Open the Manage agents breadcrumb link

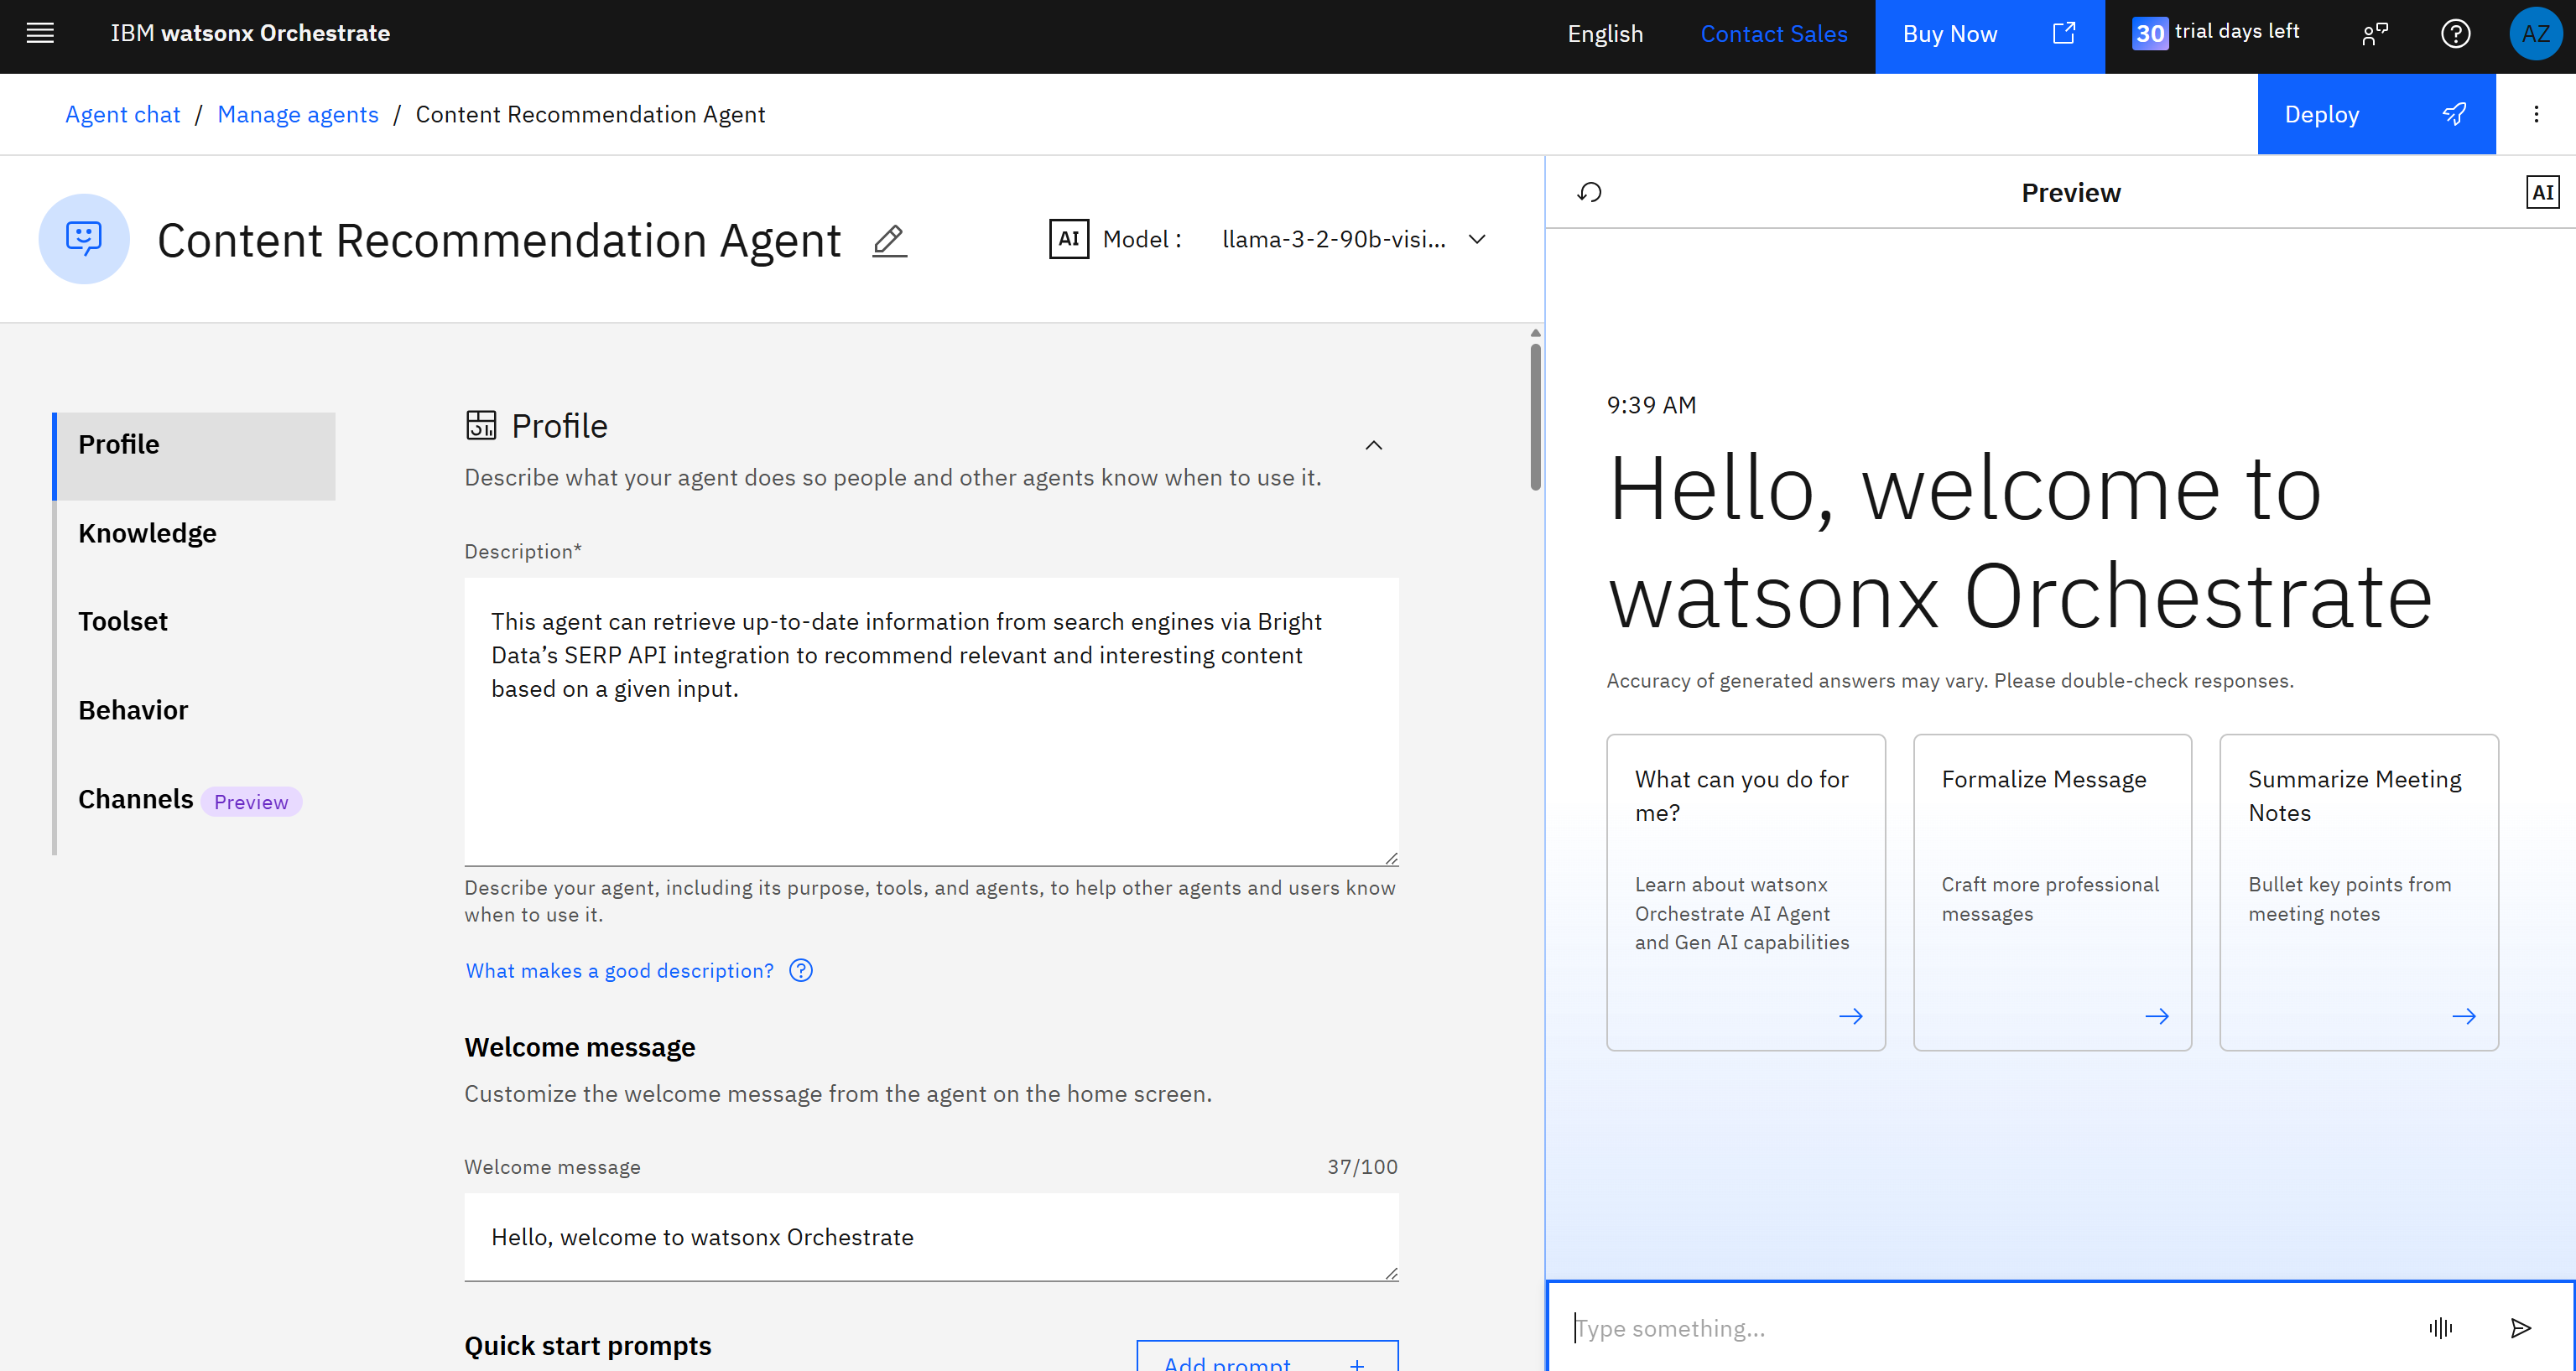pos(297,114)
